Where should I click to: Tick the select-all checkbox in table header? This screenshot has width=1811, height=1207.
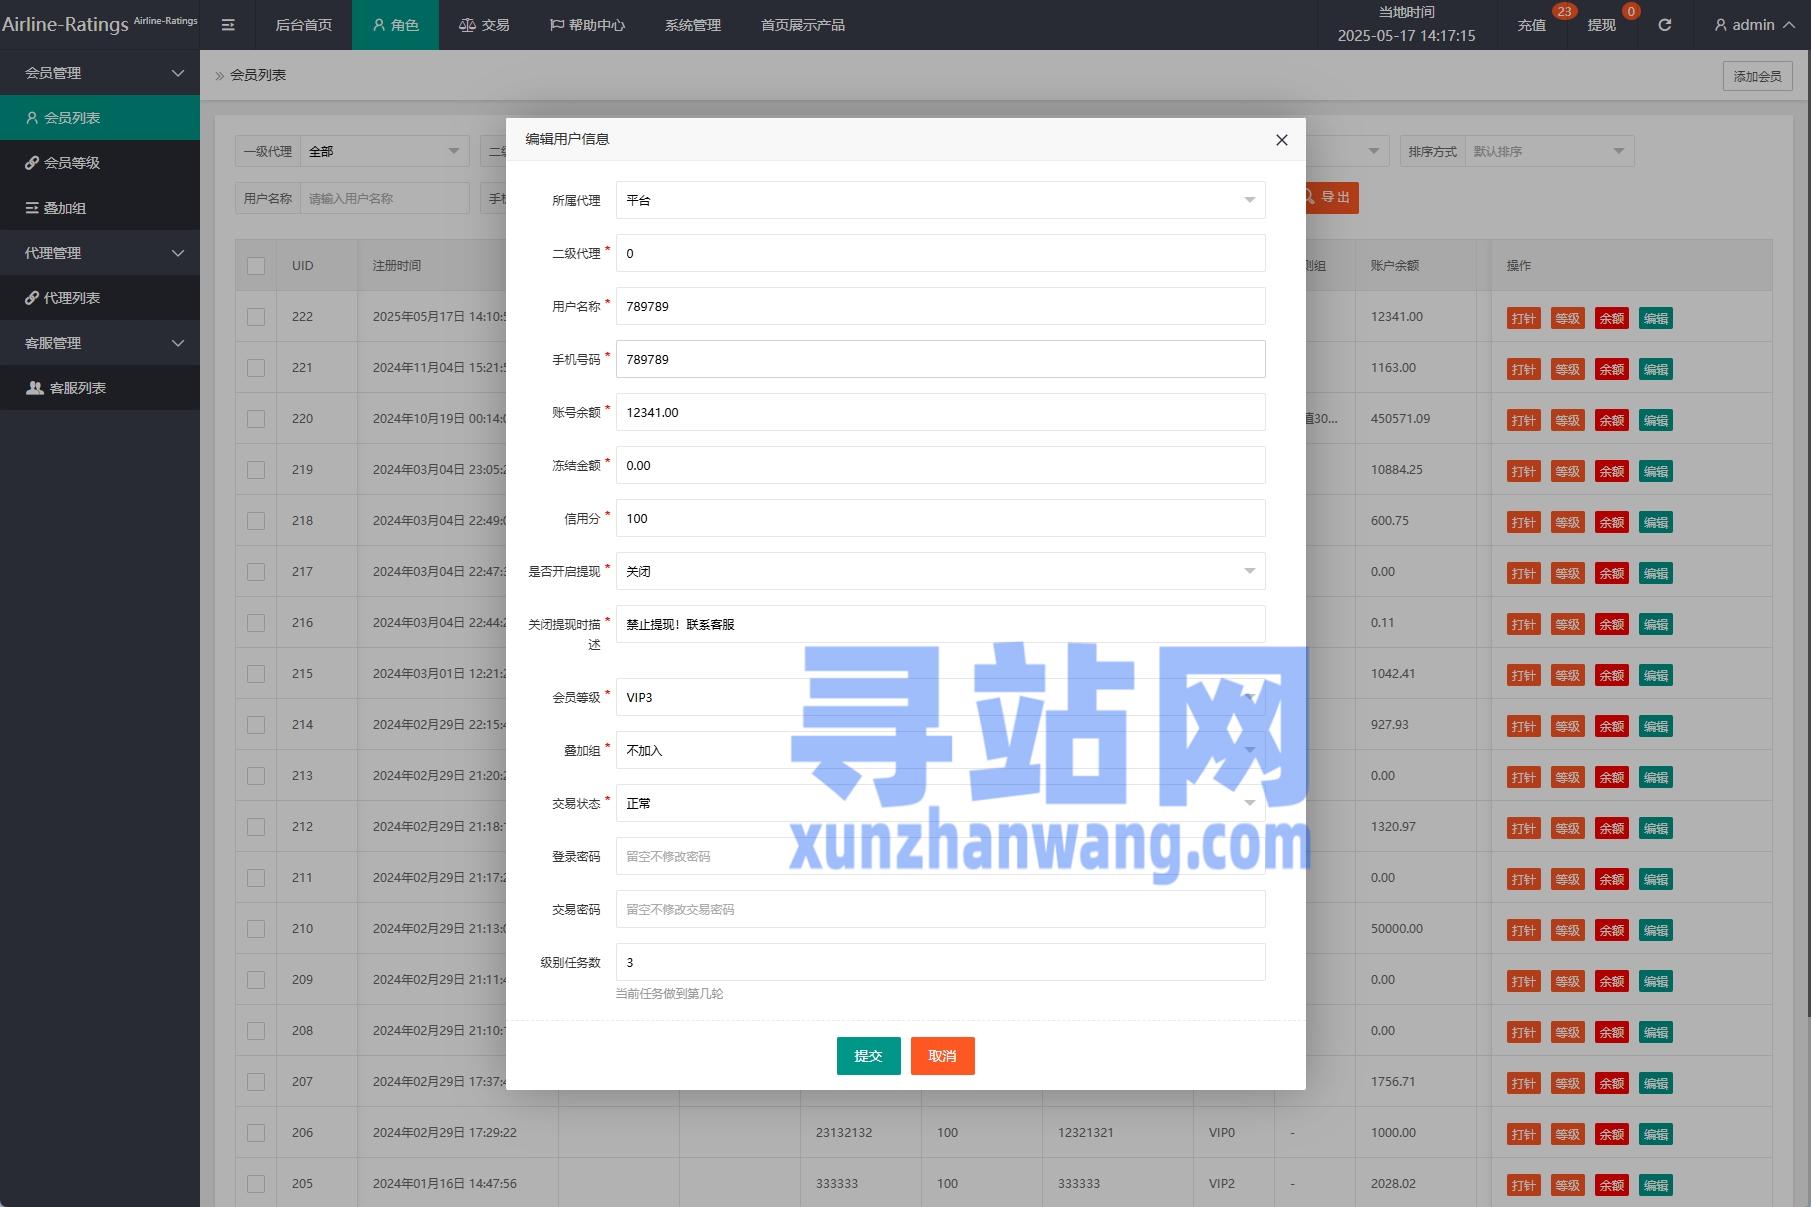coord(256,266)
